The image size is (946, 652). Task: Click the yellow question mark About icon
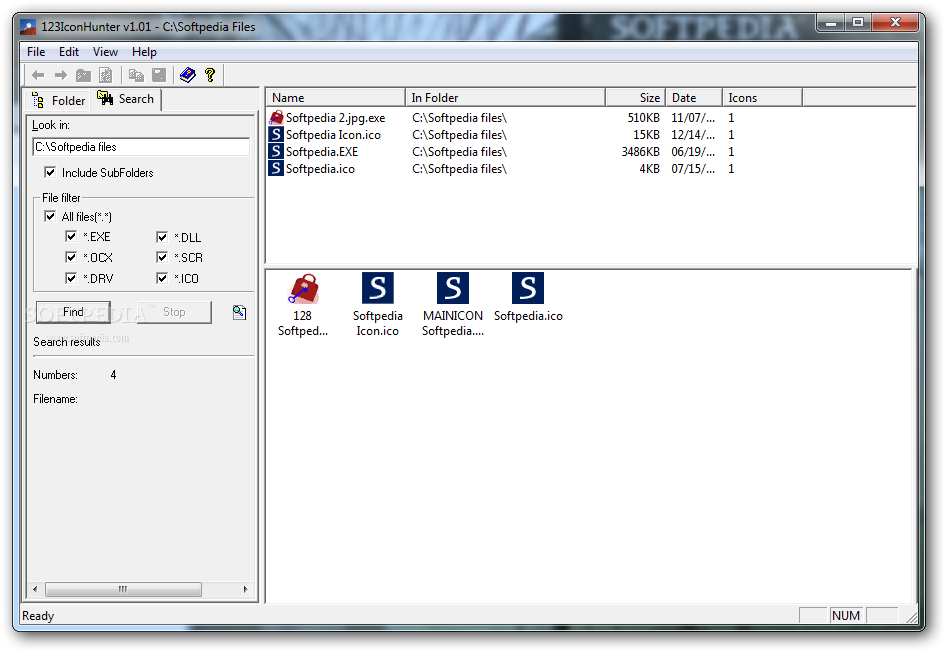[x=210, y=75]
